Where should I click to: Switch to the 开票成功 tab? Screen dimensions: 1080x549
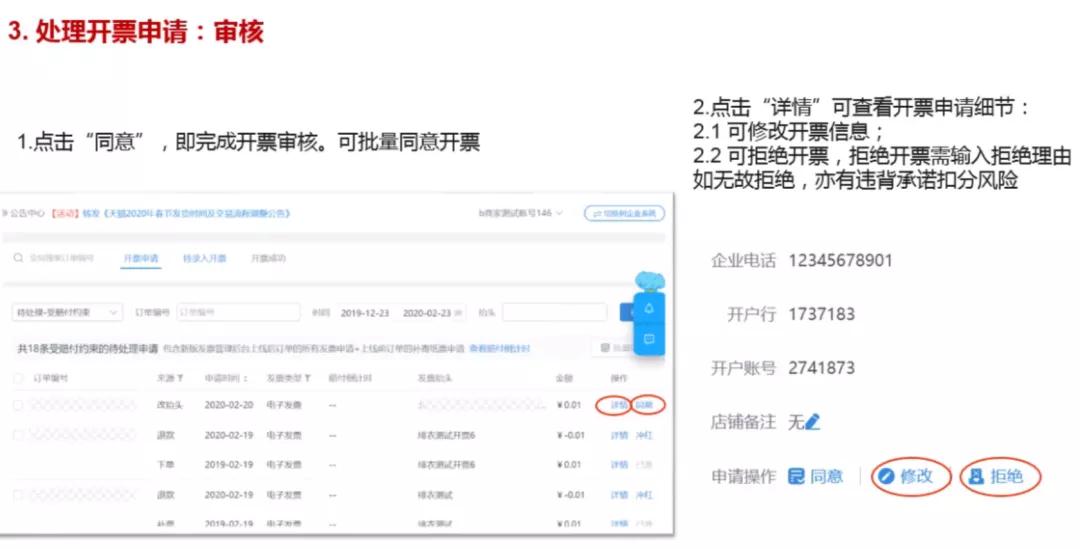coord(268,258)
